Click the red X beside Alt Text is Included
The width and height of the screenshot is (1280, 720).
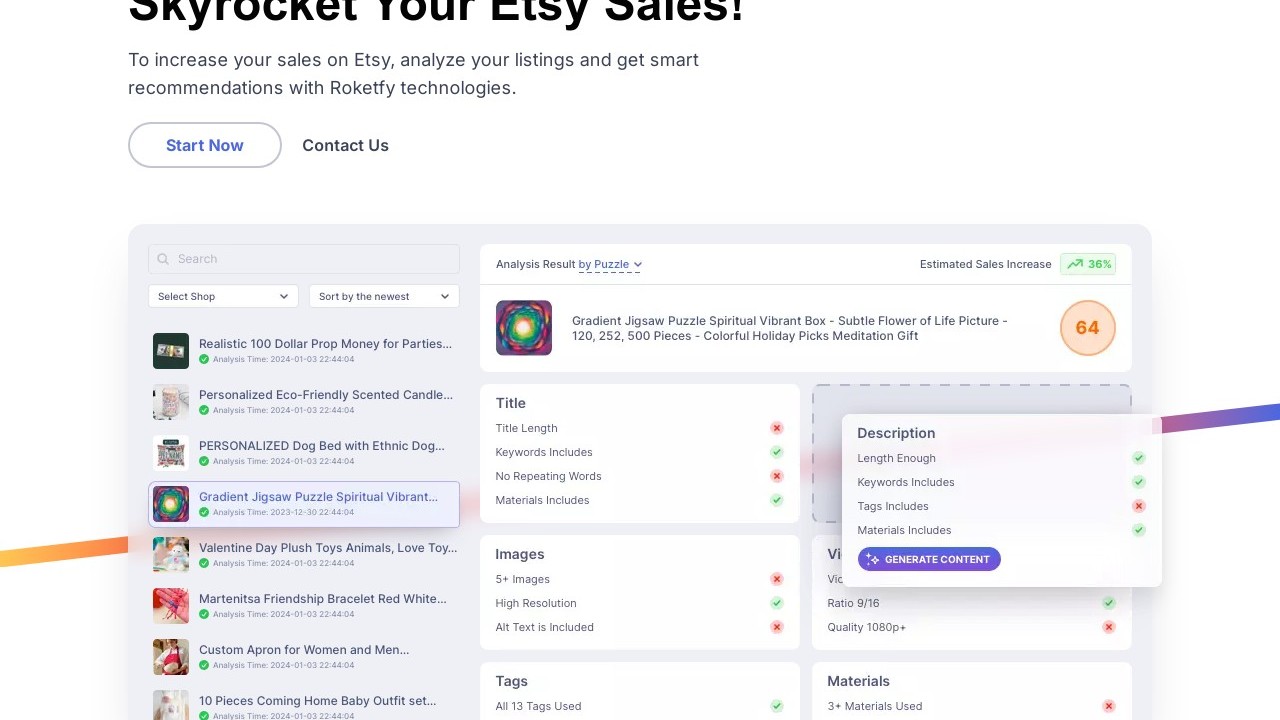point(776,627)
